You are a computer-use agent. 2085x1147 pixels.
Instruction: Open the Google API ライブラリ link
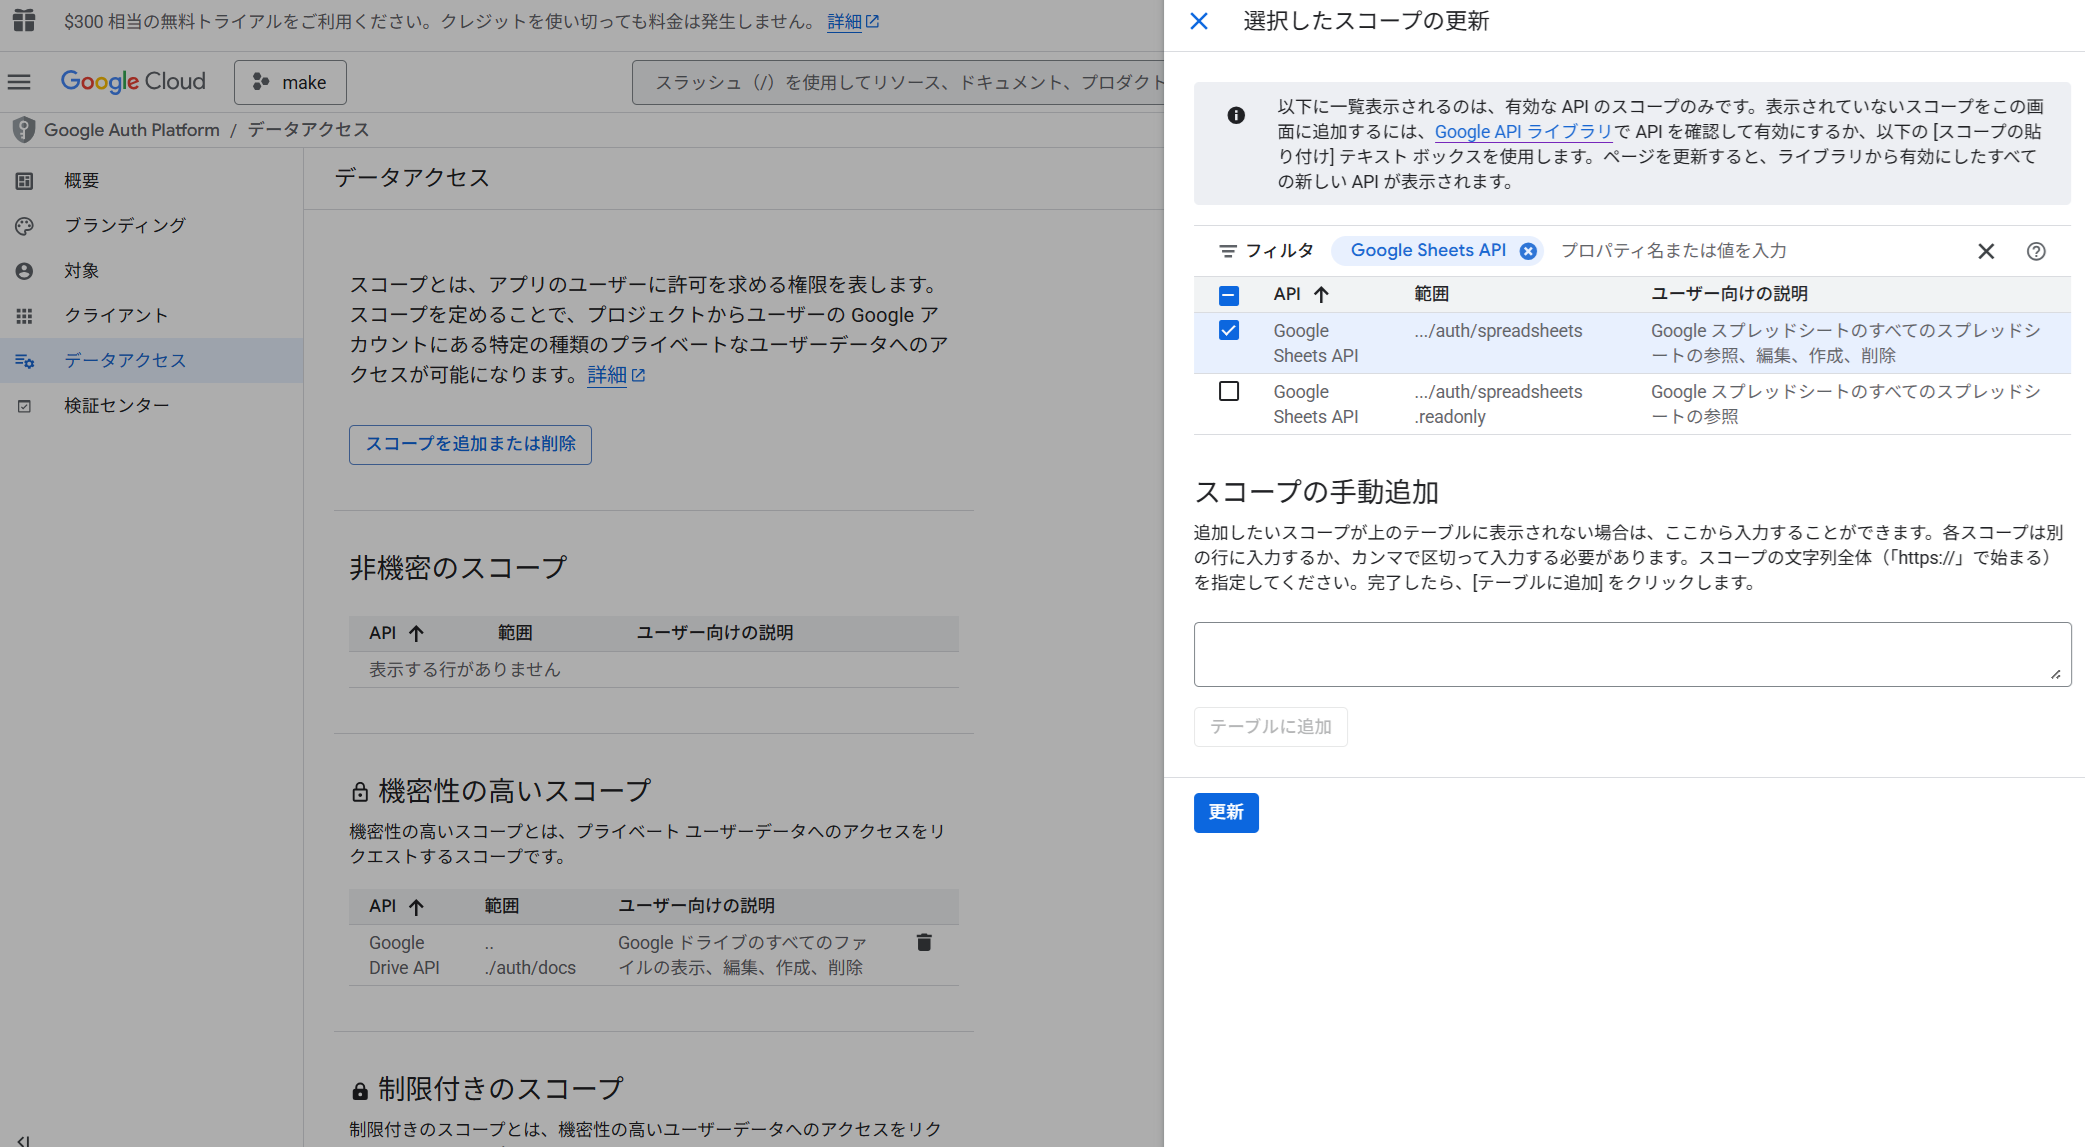pos(1523,131)
